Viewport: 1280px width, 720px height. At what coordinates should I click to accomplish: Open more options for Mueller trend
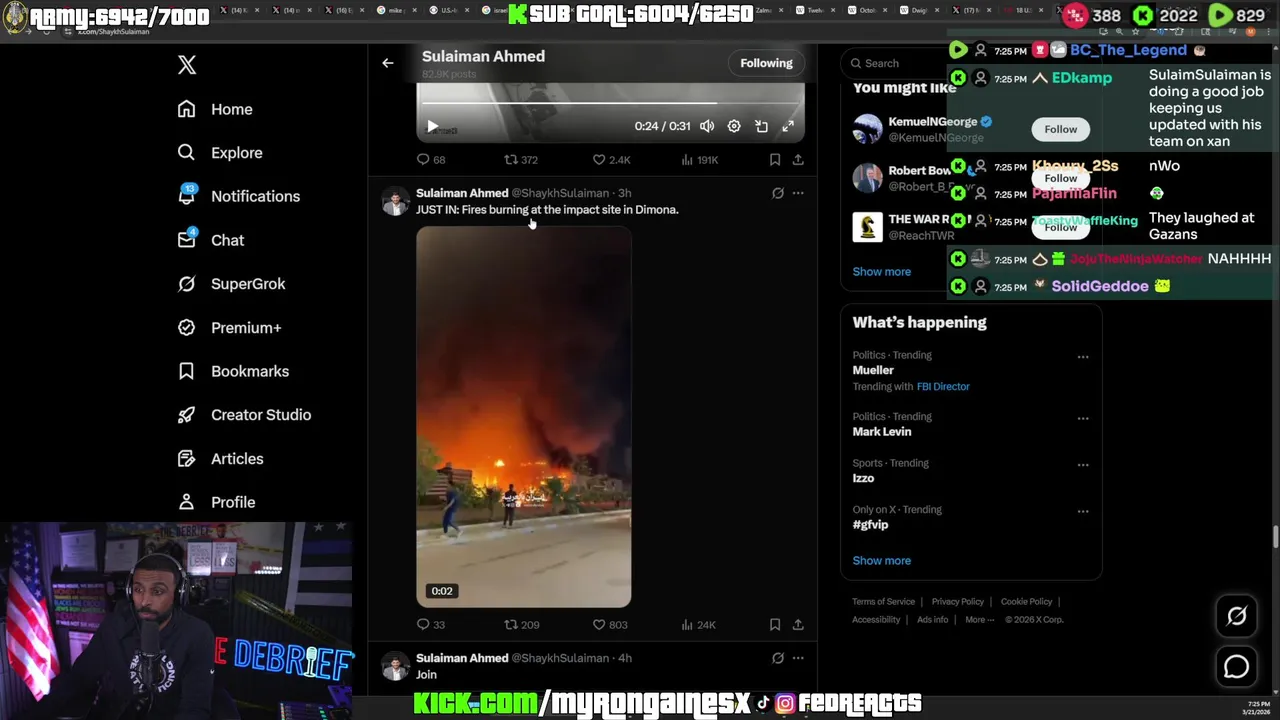(x=1083, y=357)
